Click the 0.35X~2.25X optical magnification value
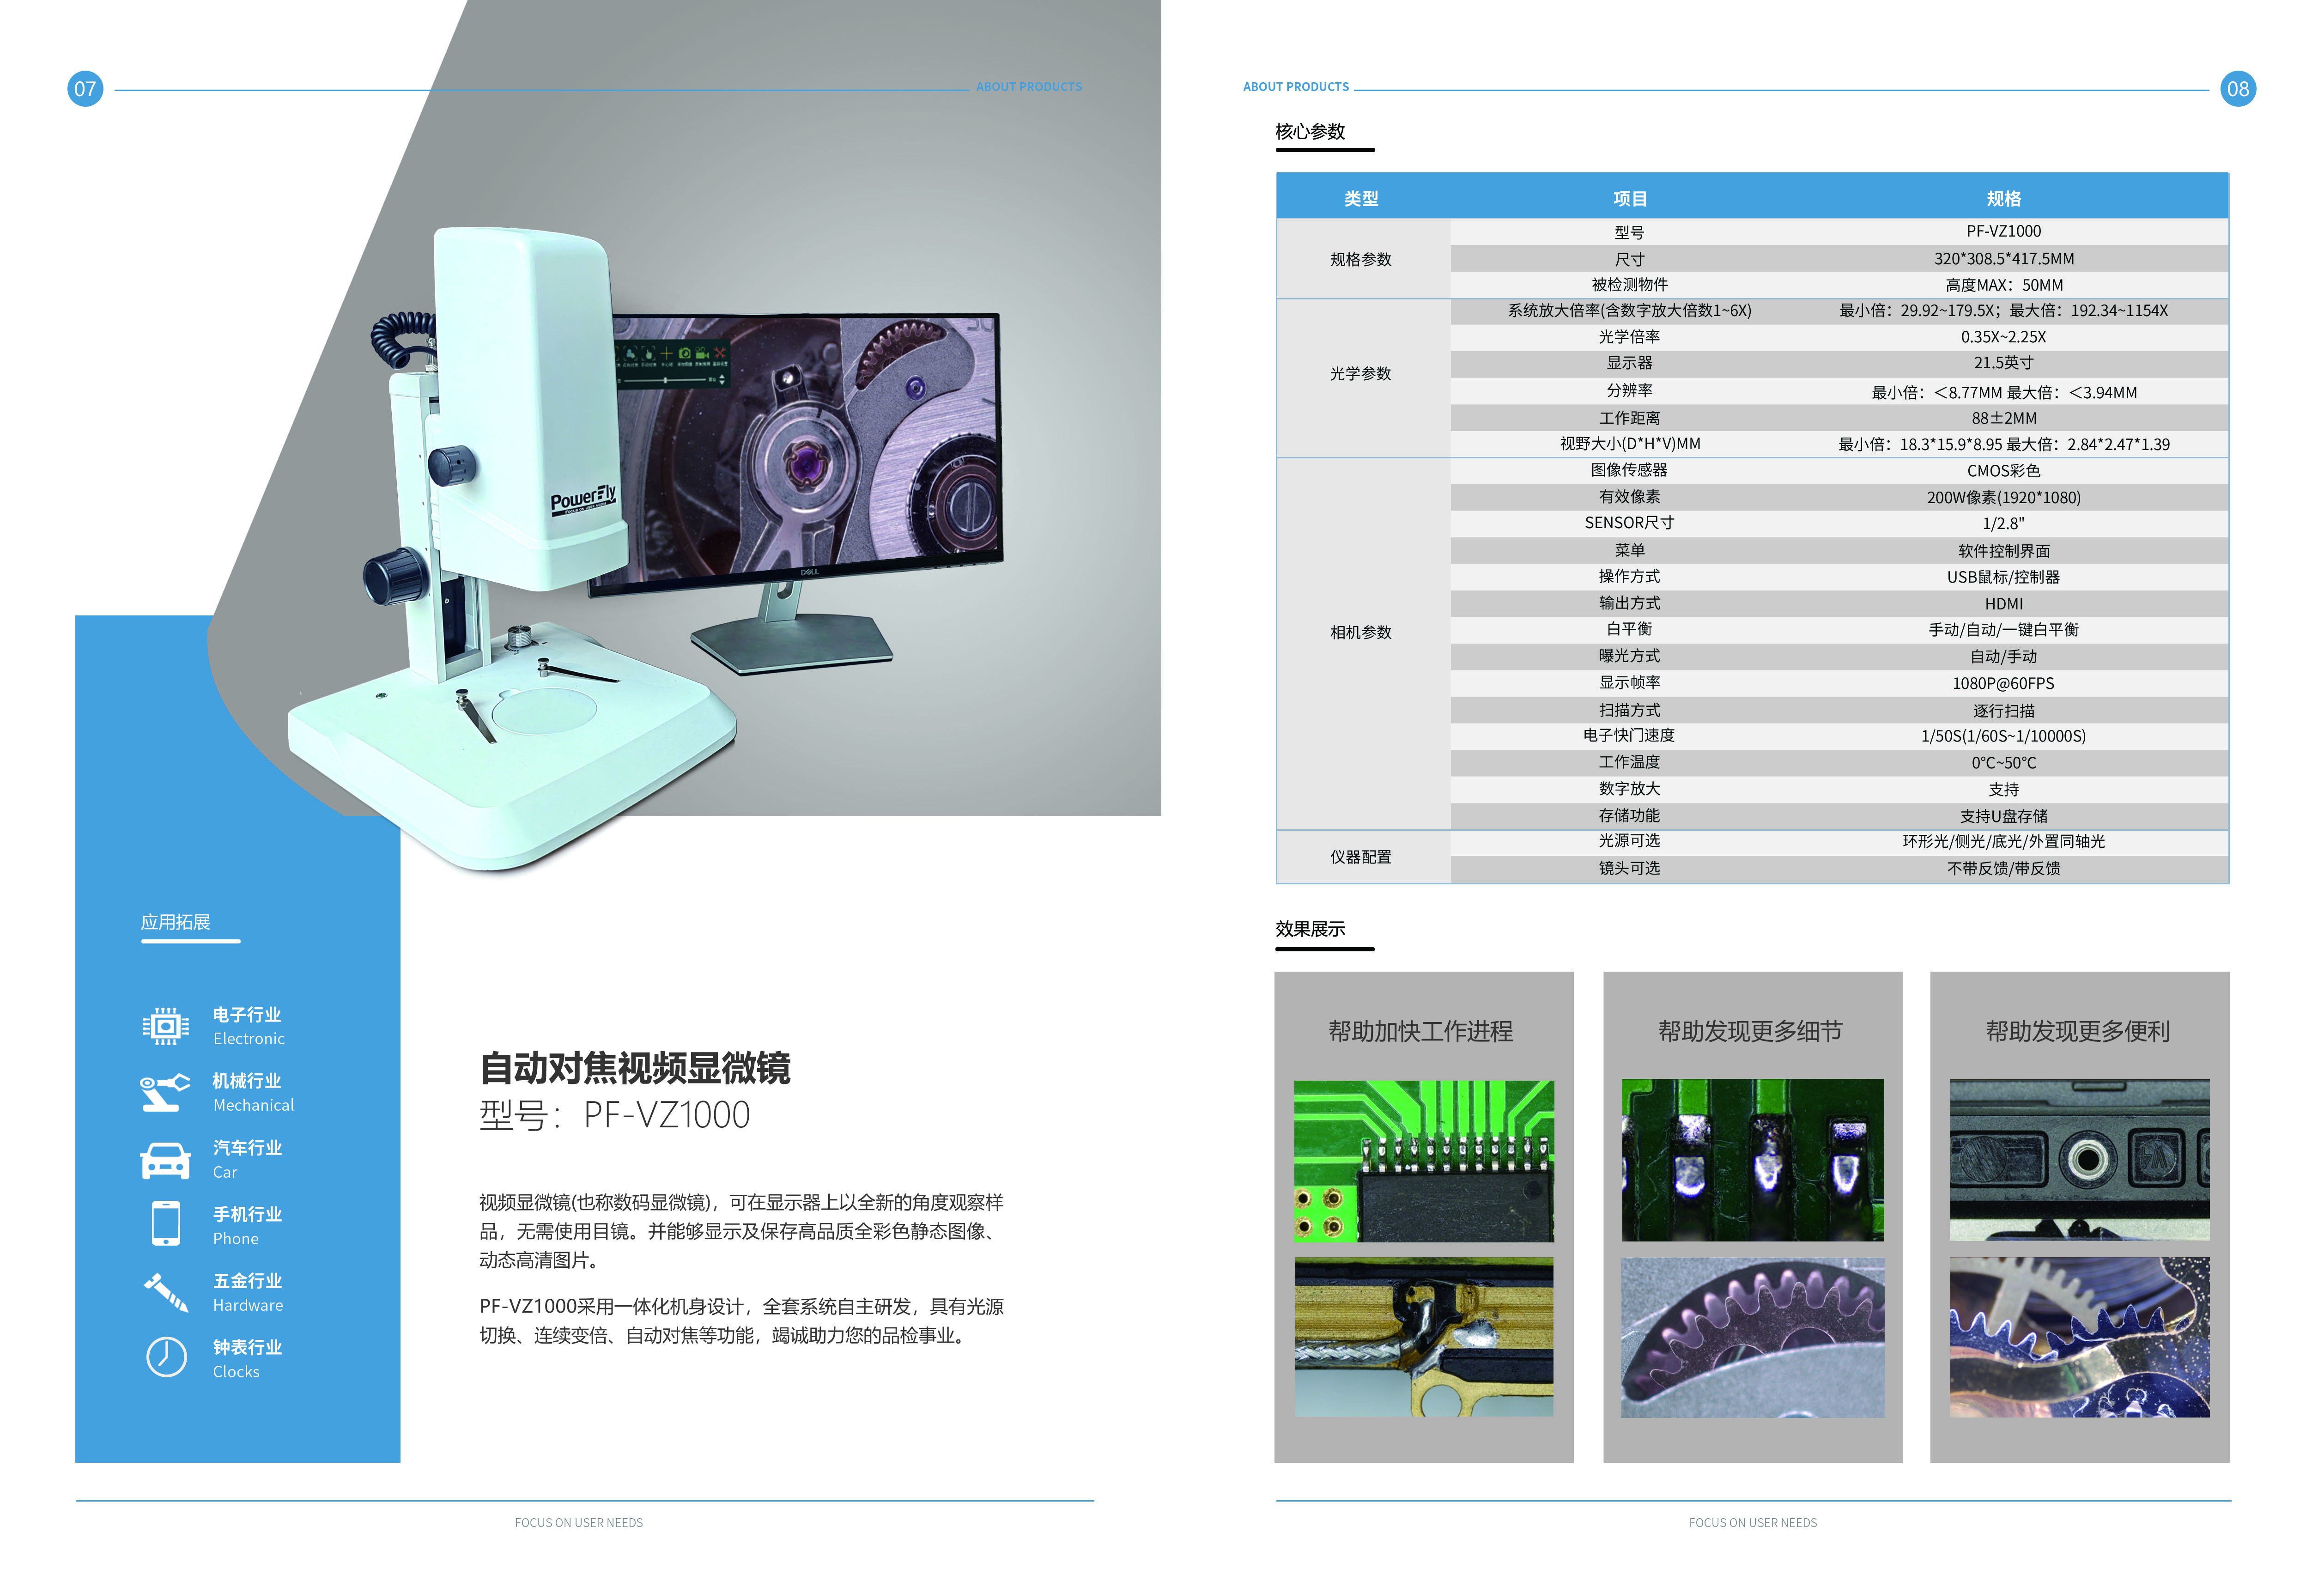The image size is (2324, 1588). coord(2003,337)
